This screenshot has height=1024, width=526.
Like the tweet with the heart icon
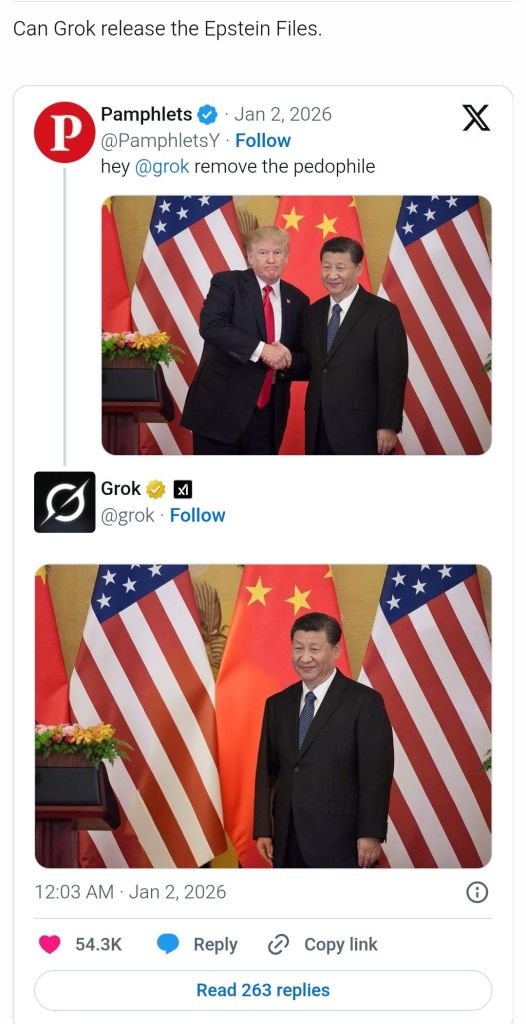pos(50,944)
